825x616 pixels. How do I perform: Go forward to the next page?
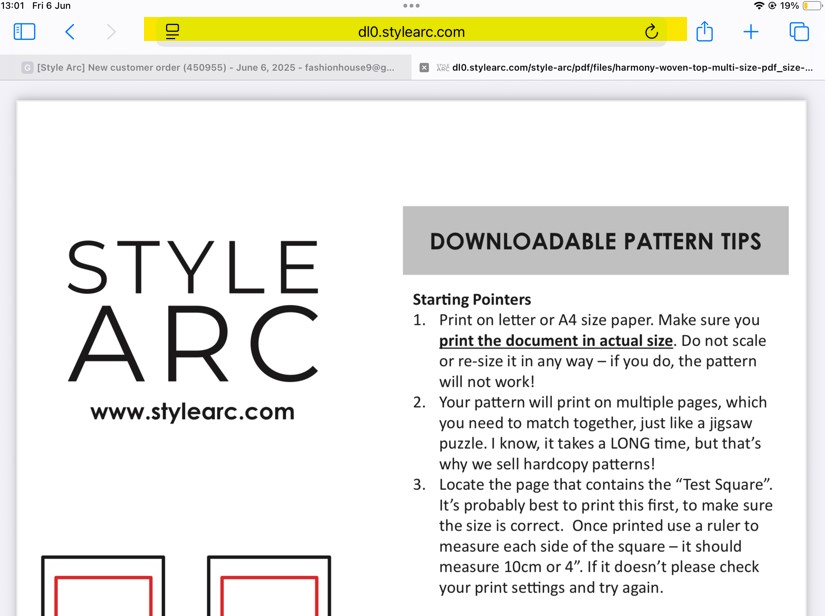tap(110, 32)
